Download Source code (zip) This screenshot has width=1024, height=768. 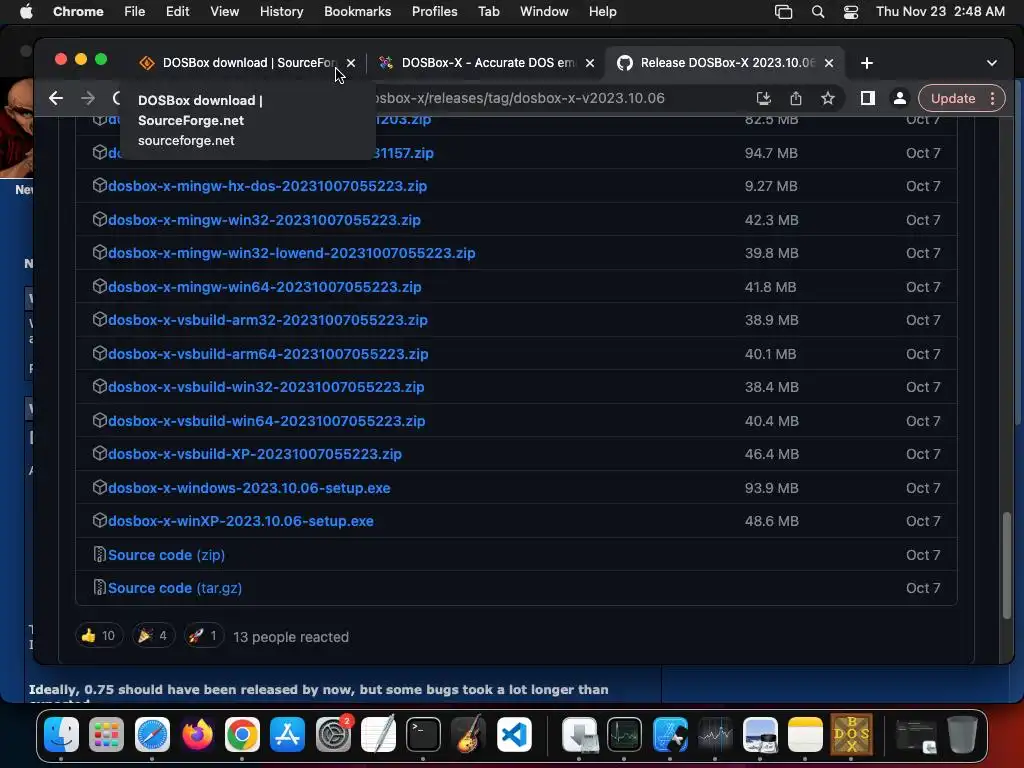[x=167, y=555]
